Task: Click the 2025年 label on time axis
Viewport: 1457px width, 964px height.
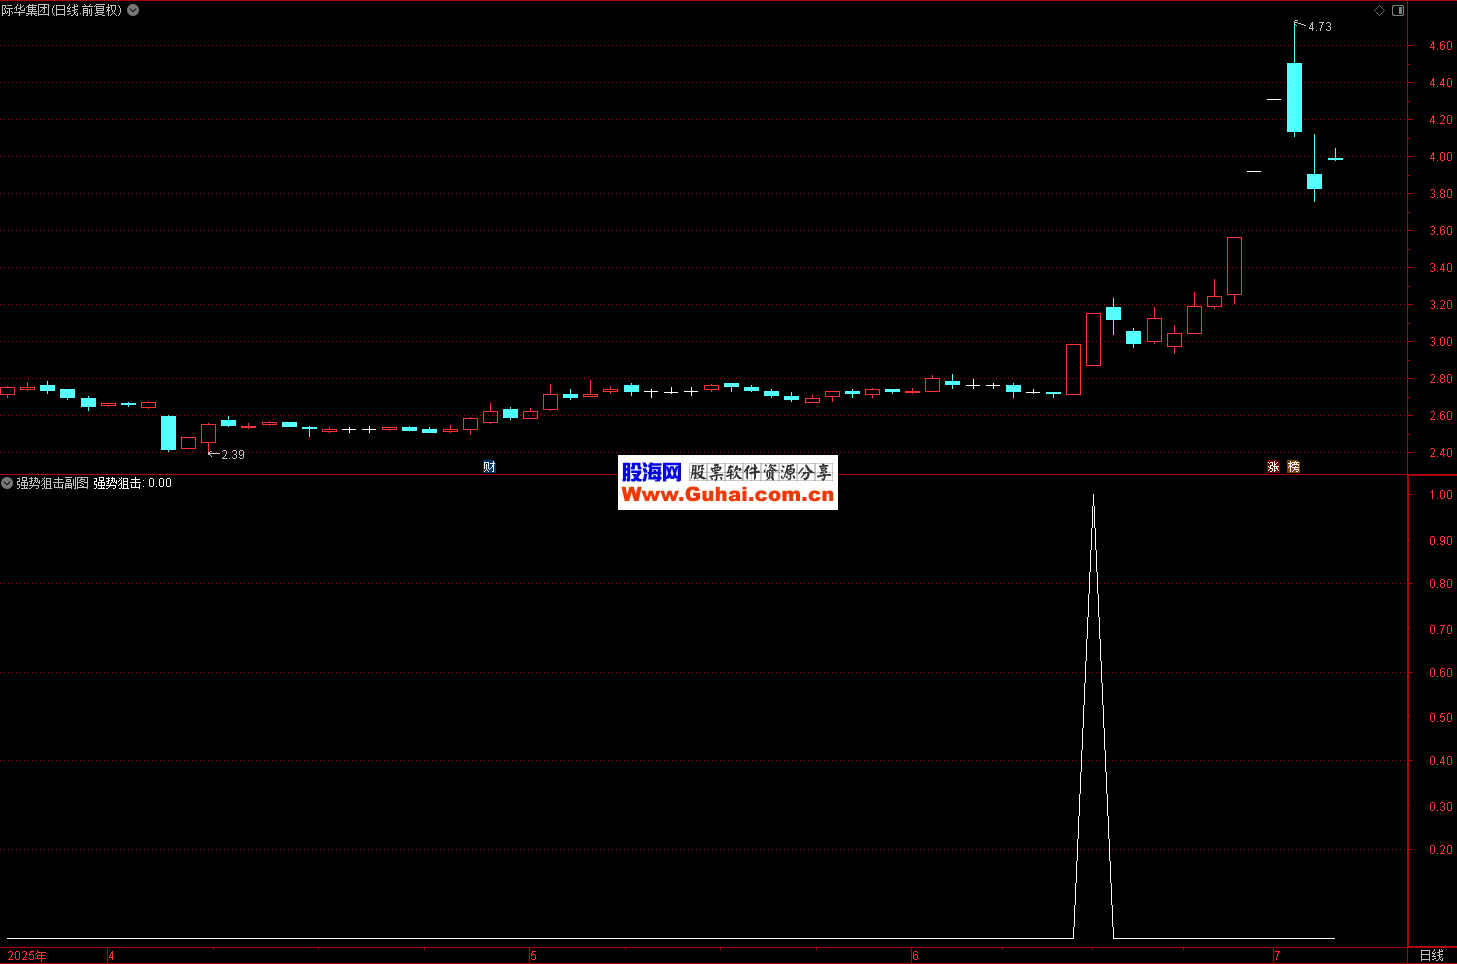Action: pyautogui.click(x=27, y=956)
